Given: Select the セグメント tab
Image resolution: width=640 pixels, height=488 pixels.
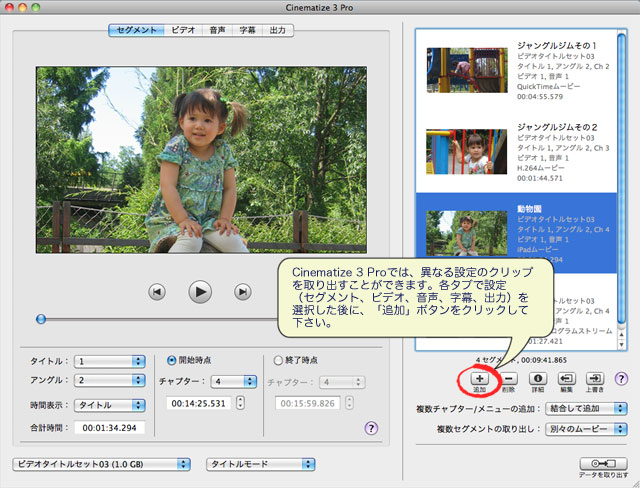Looking at the screenshot, I should click(136, 30).
